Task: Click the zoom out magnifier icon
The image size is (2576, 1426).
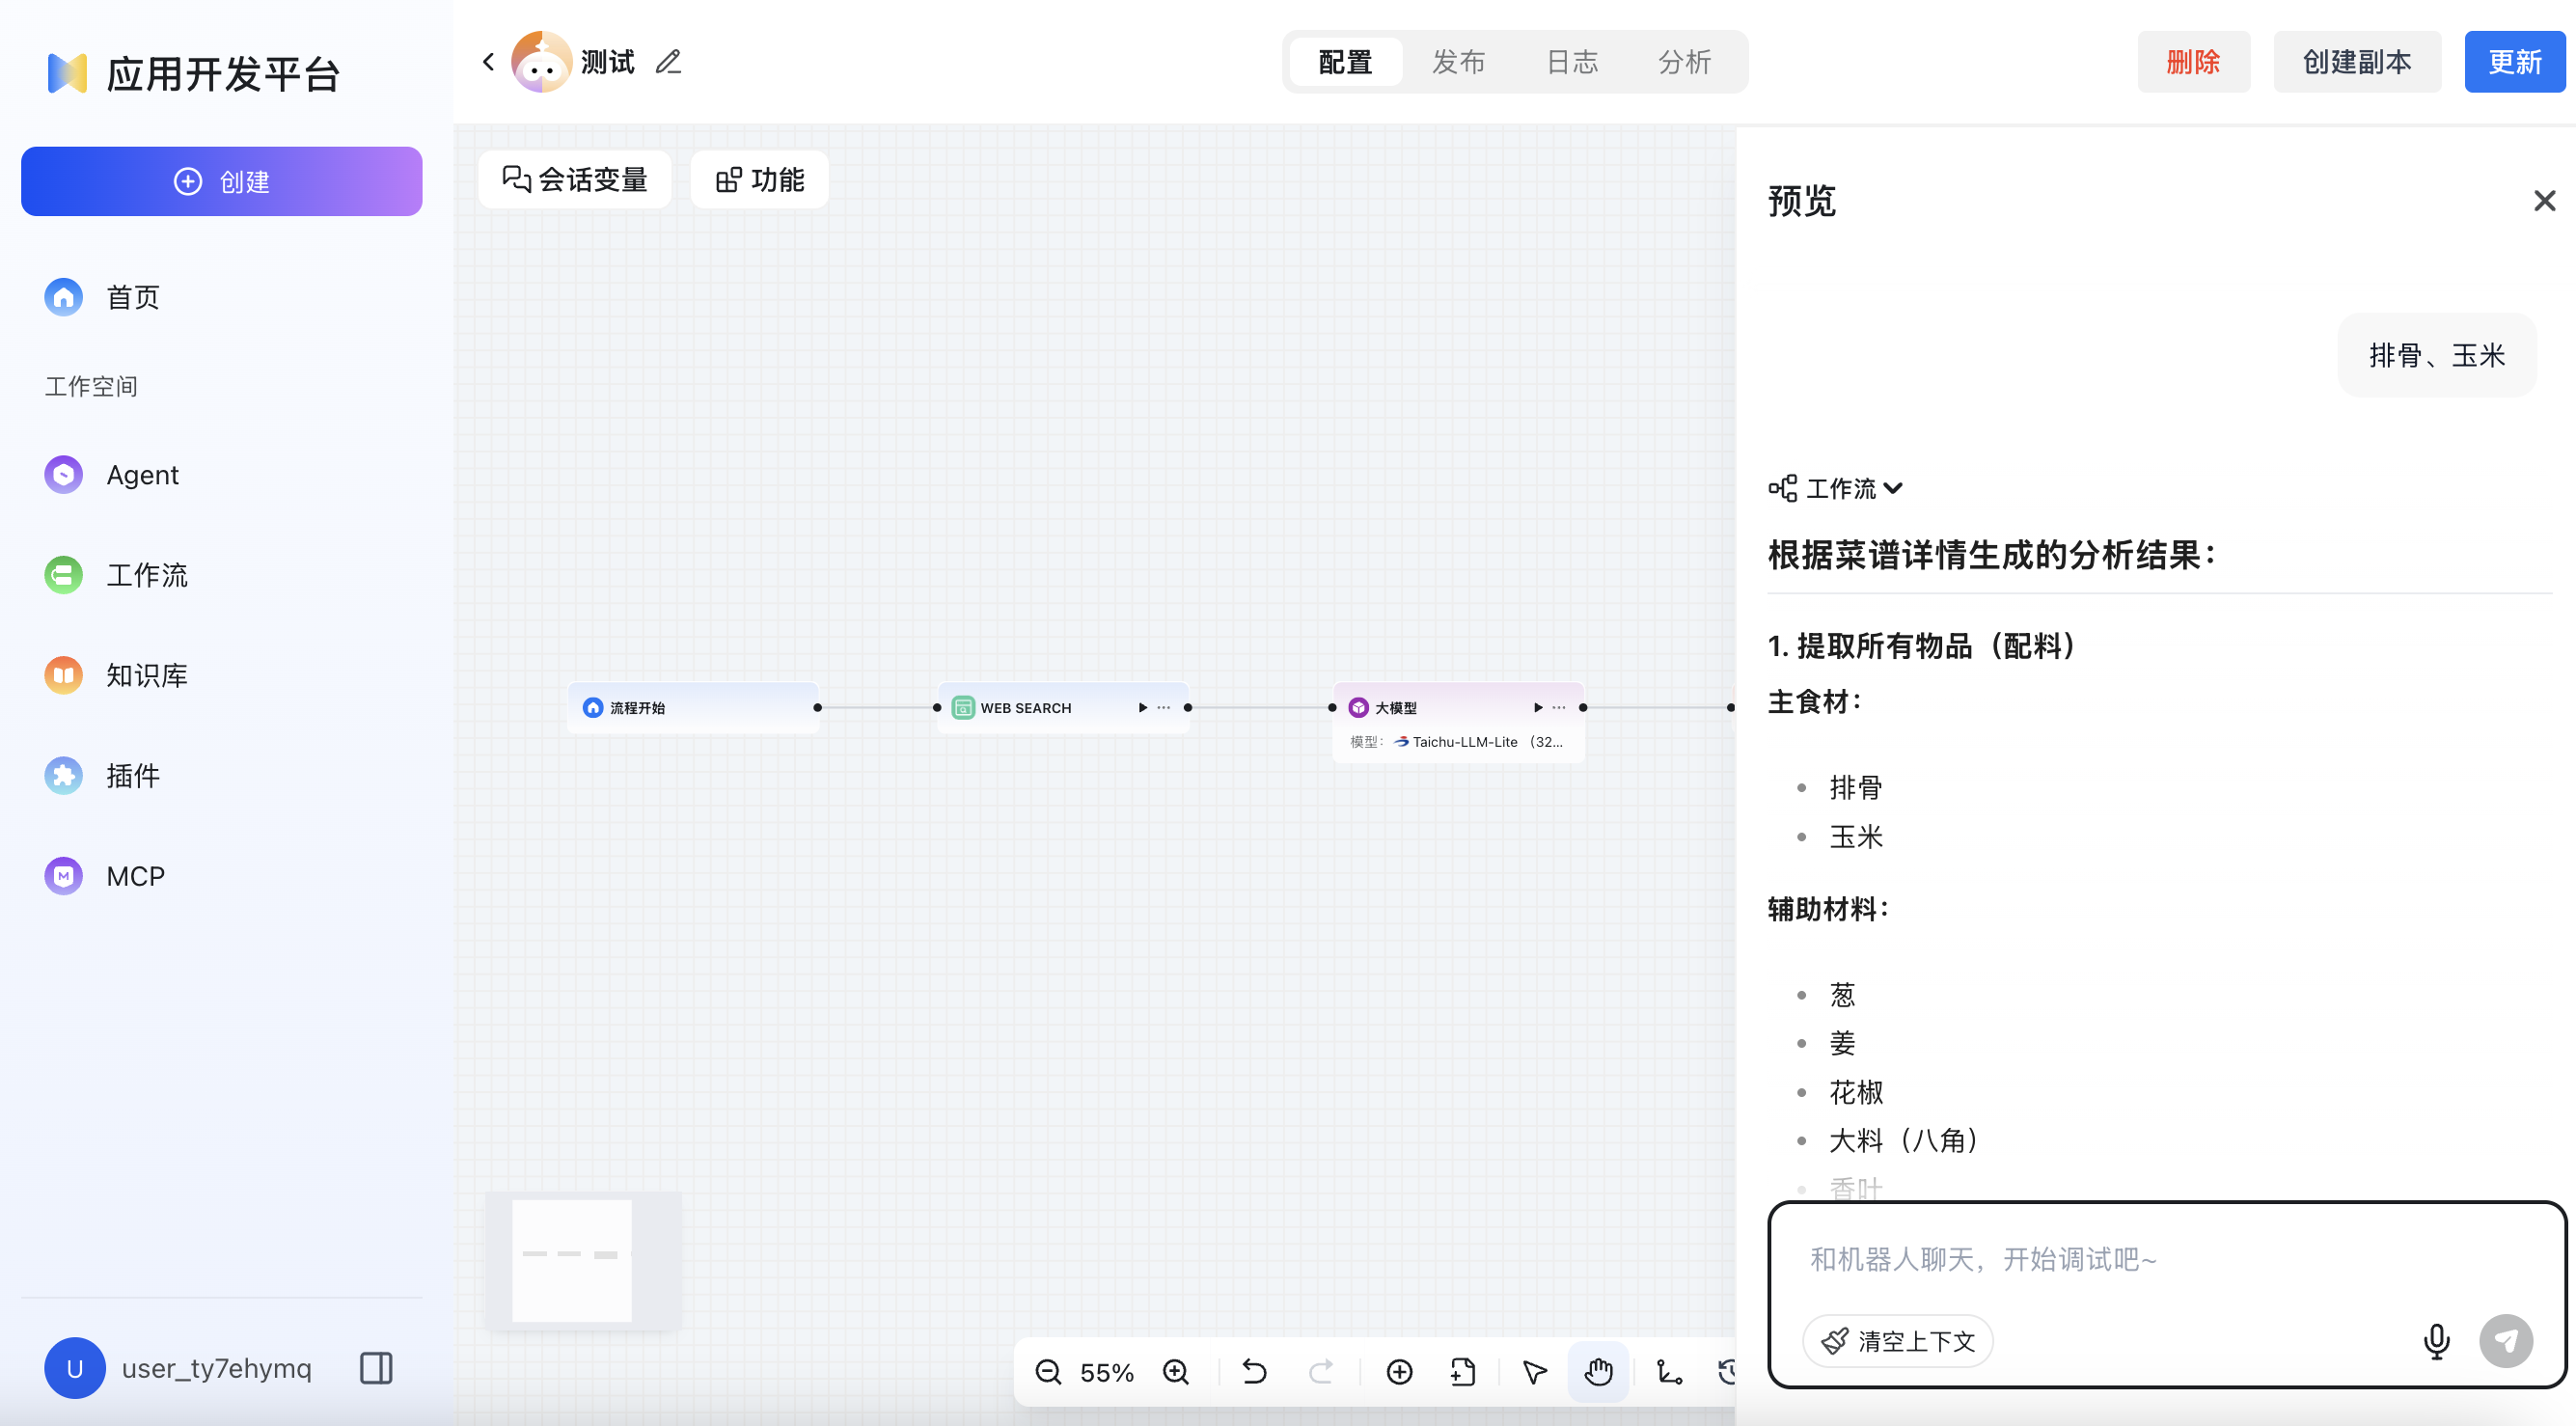Action: [1047, 1372]
